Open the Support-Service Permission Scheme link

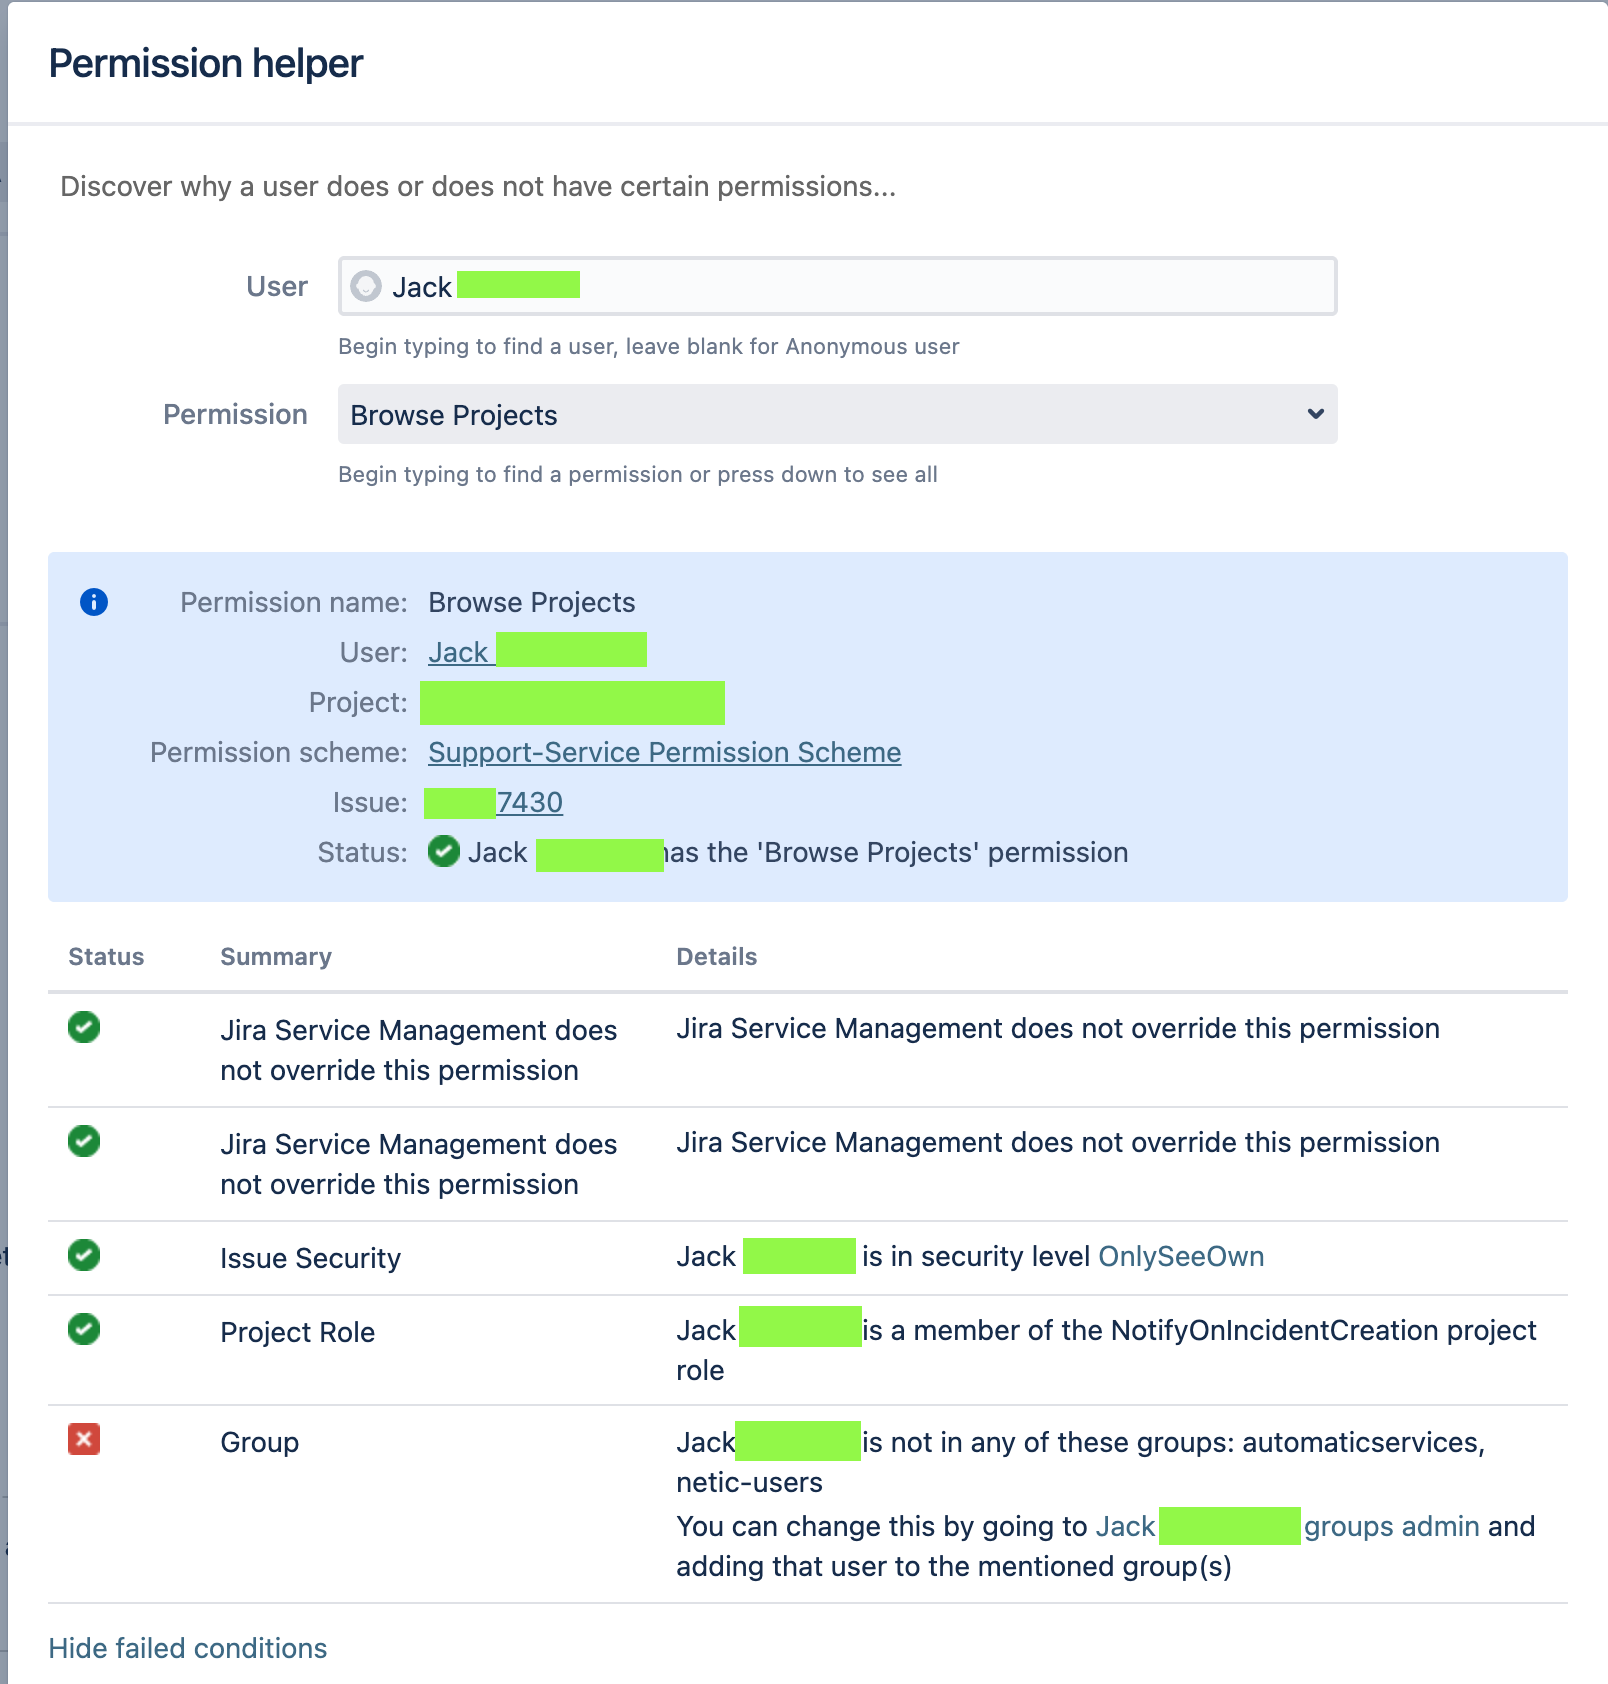click(663, 752)
